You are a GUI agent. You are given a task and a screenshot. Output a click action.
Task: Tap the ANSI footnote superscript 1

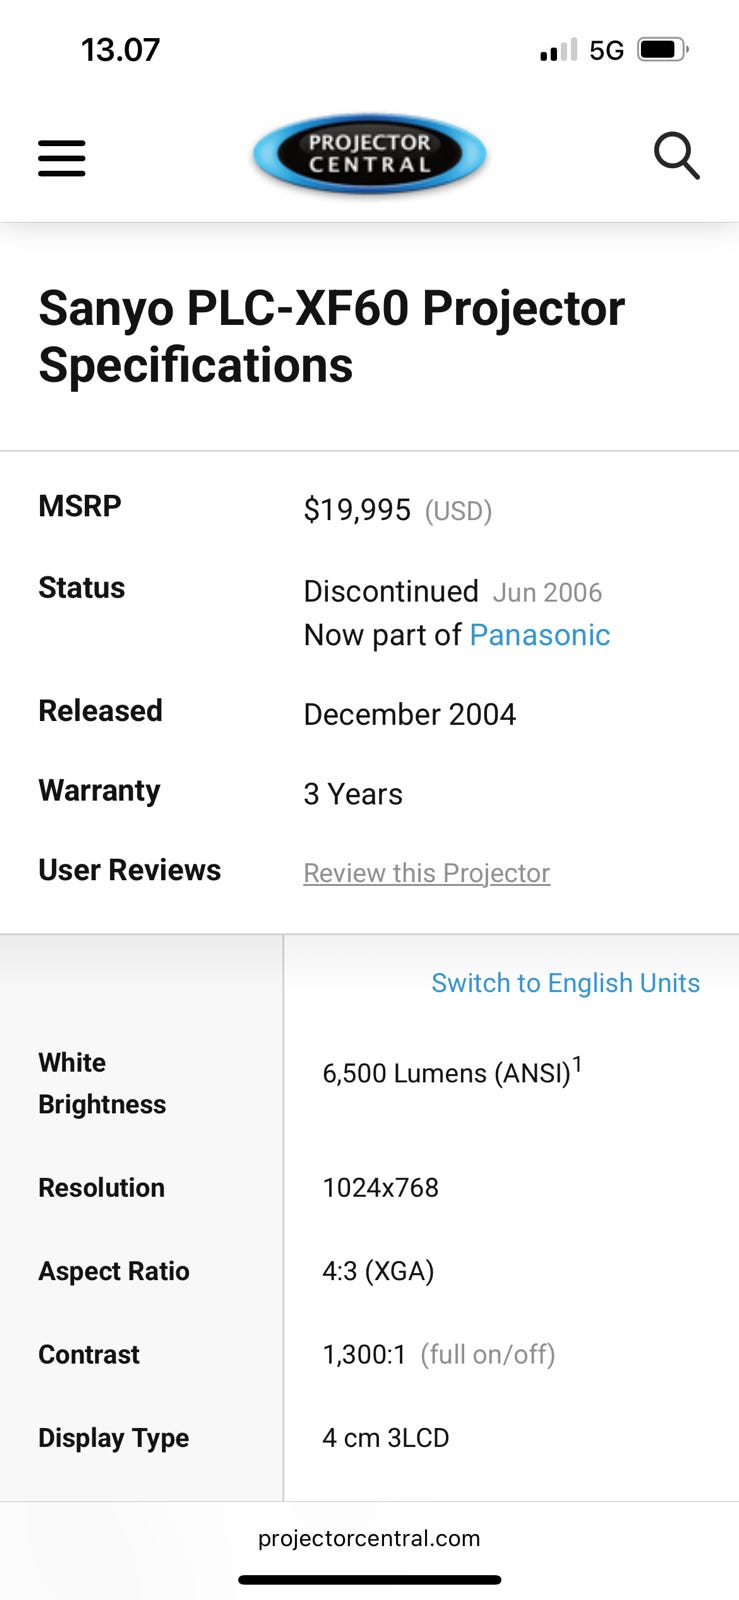point(577,1064)
